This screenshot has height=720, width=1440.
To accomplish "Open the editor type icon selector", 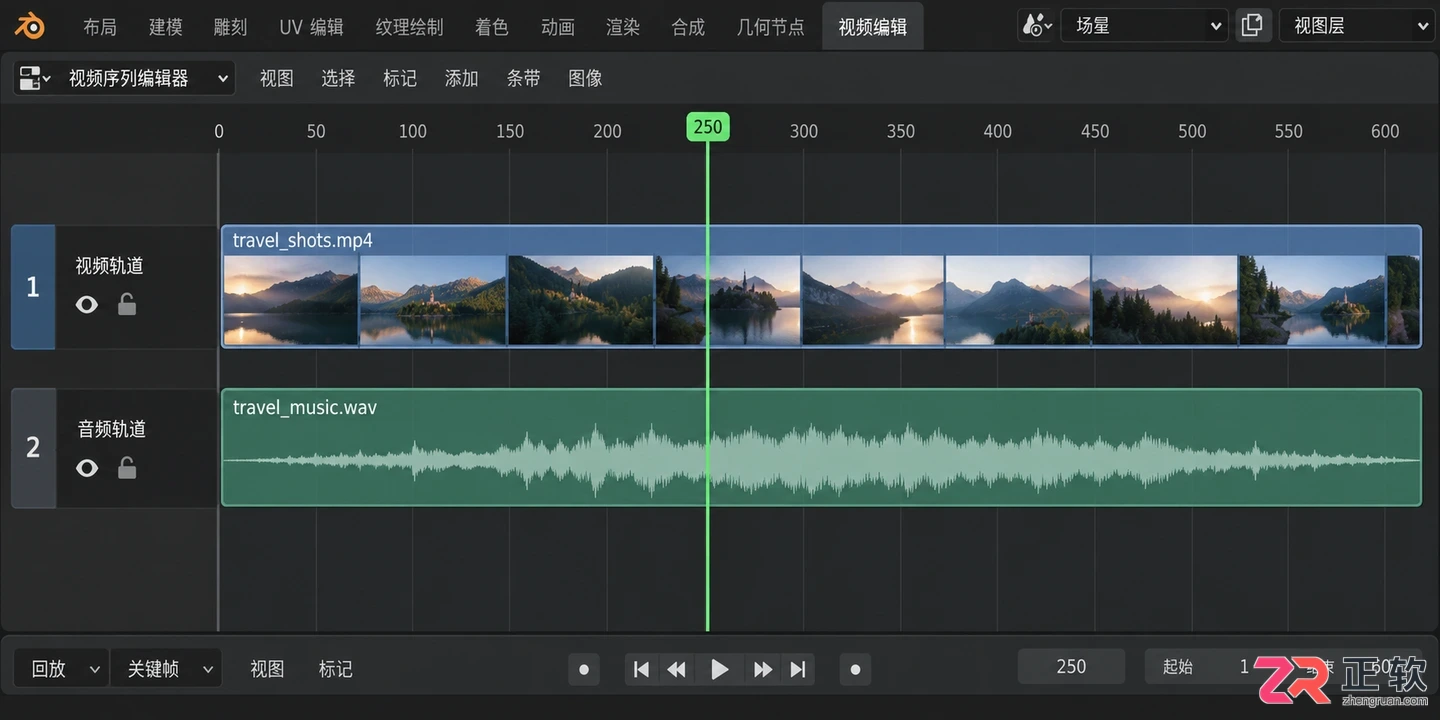I will point(34,78).
